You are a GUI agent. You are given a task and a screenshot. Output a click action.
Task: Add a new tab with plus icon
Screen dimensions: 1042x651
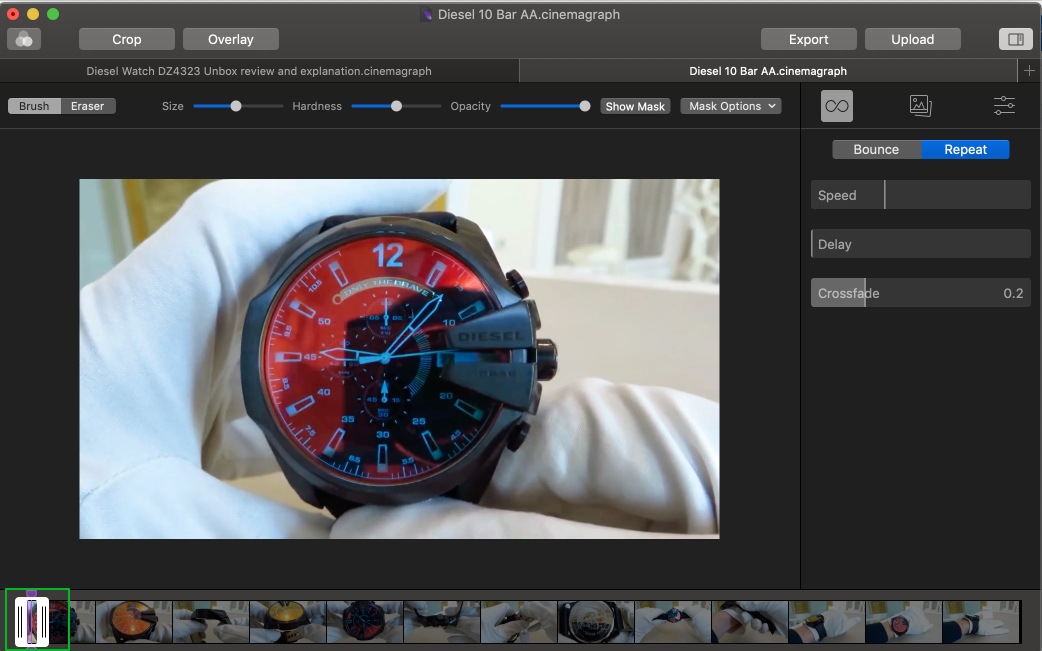pos(1029,70)
